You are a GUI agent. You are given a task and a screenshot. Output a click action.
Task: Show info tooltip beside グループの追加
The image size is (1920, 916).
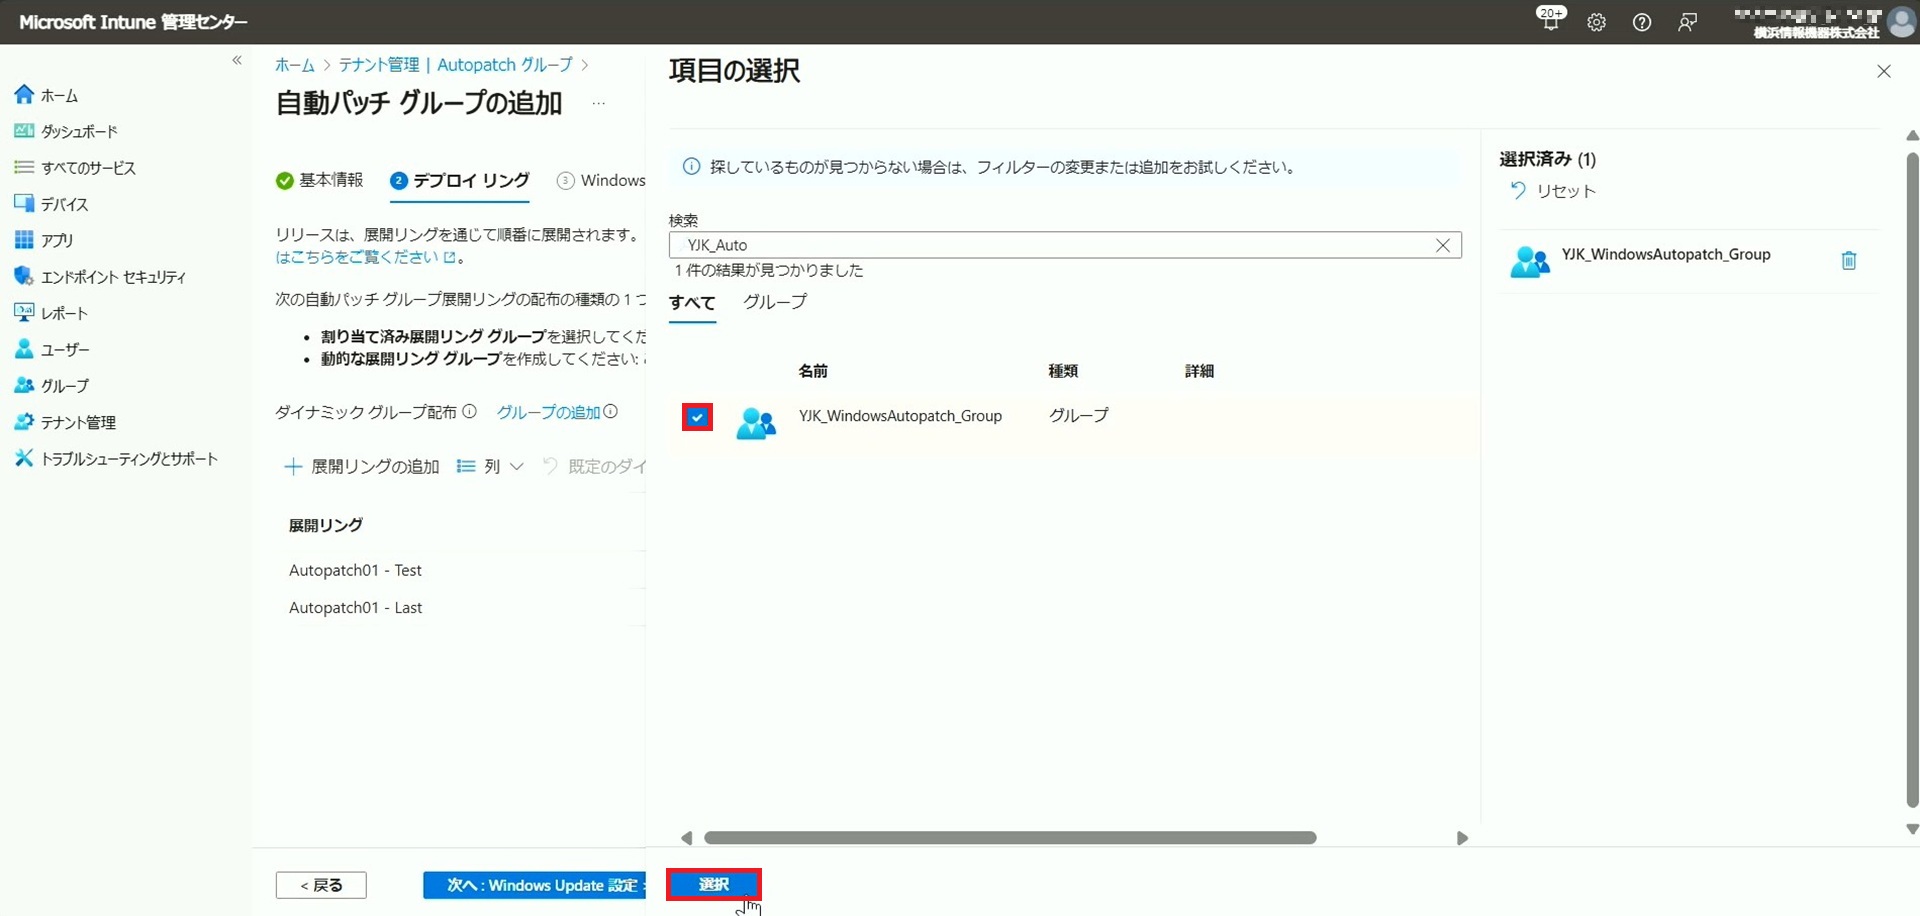coord(611,411)
